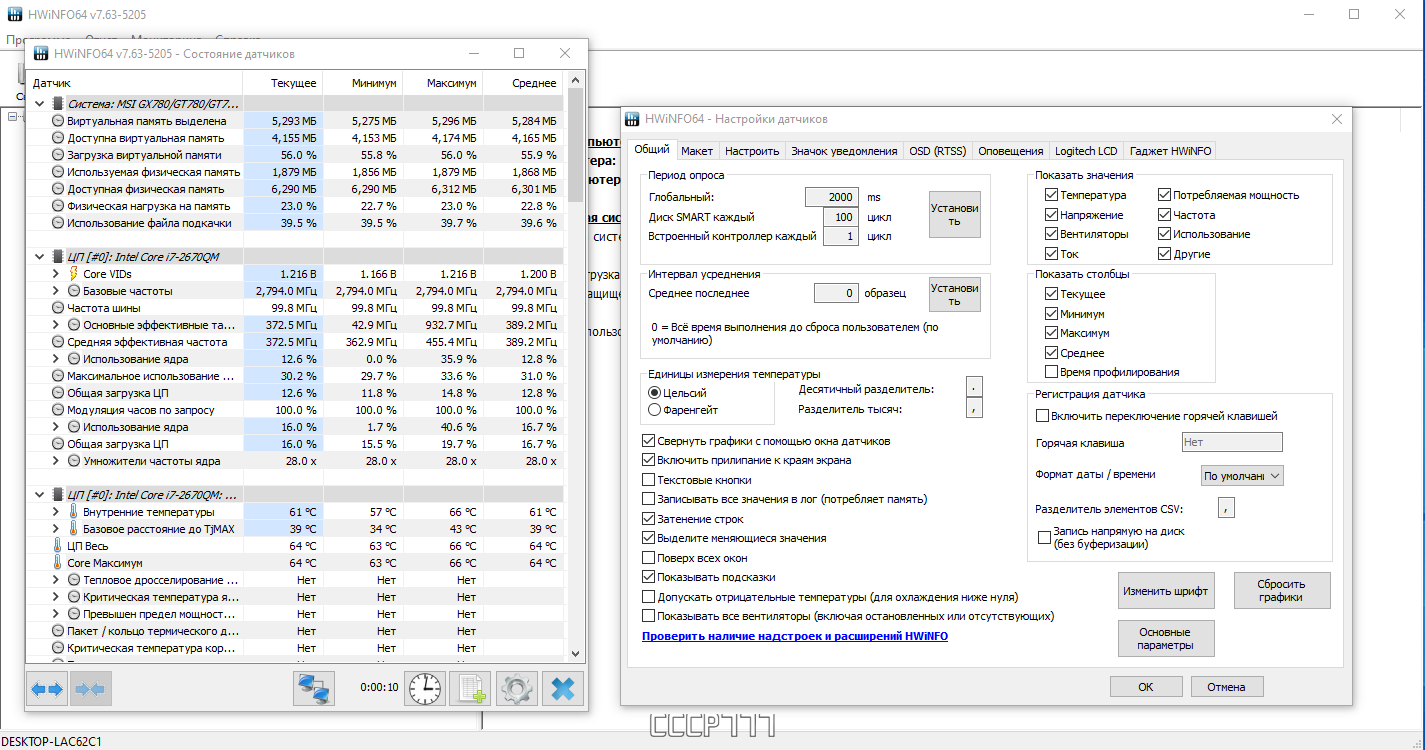Click the collapse columns inward arrows icon
The width and height of the screenshot is (1425, 750).
click(x=90, y=688)
